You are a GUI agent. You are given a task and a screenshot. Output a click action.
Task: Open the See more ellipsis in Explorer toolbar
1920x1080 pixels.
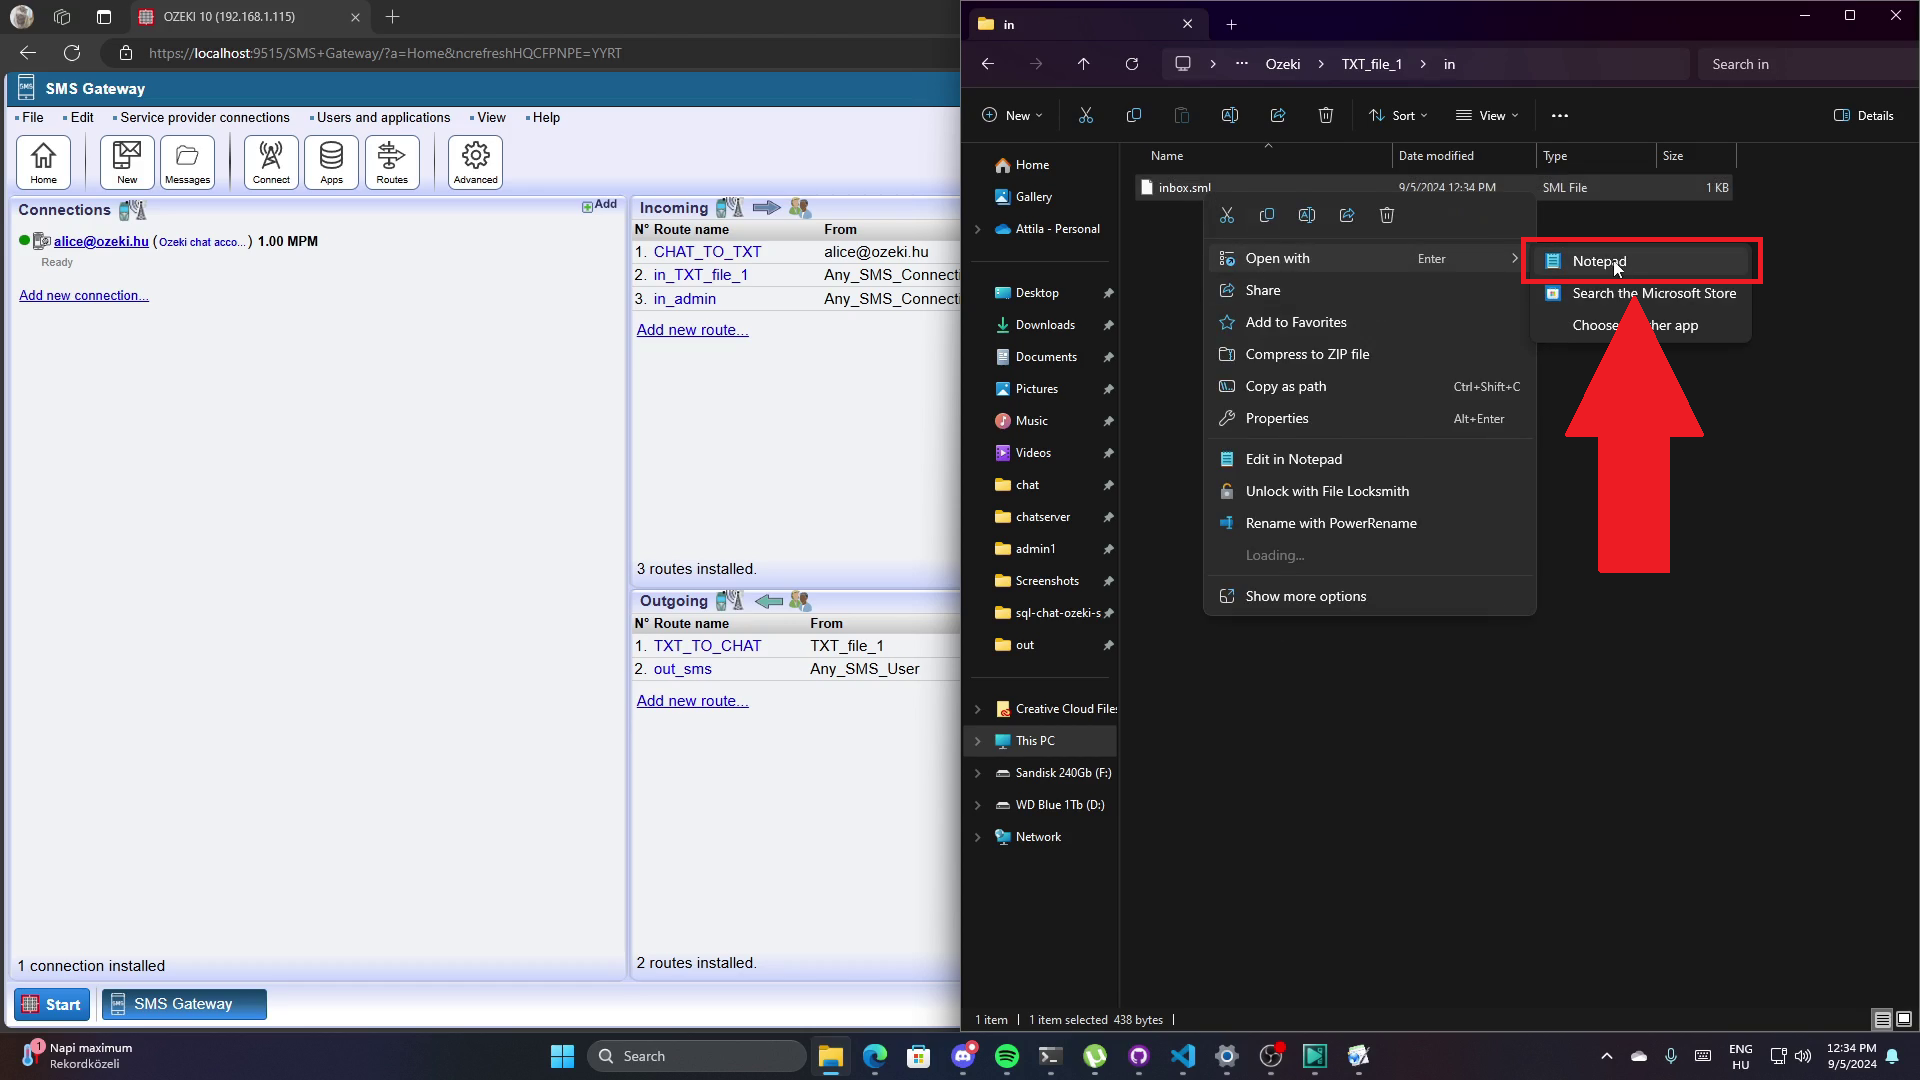[1560, 116]
